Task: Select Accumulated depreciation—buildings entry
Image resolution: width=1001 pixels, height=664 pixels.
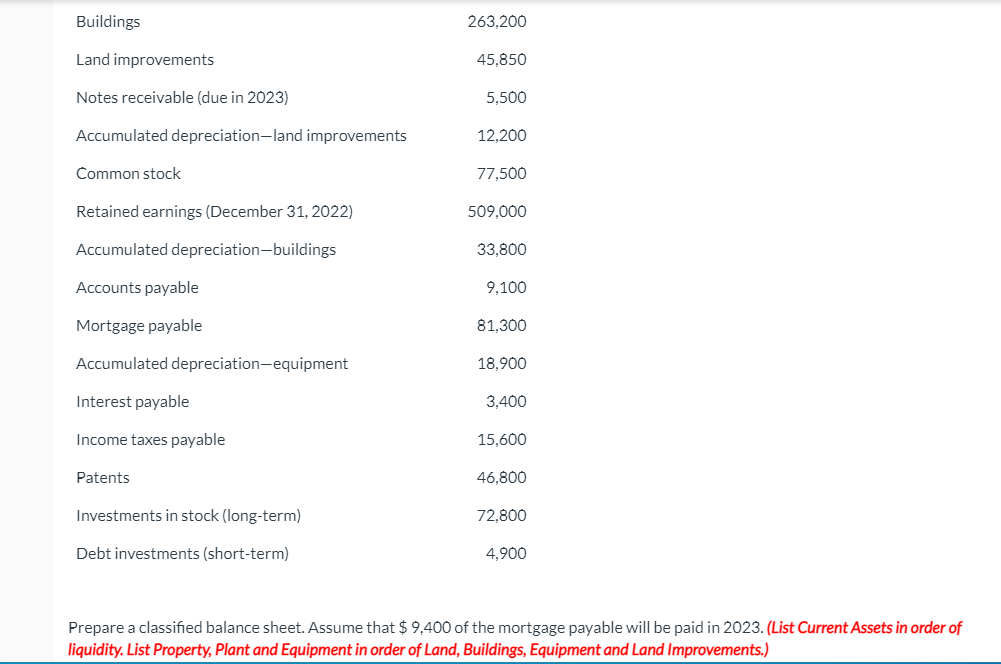Action: tap(205, 249)
